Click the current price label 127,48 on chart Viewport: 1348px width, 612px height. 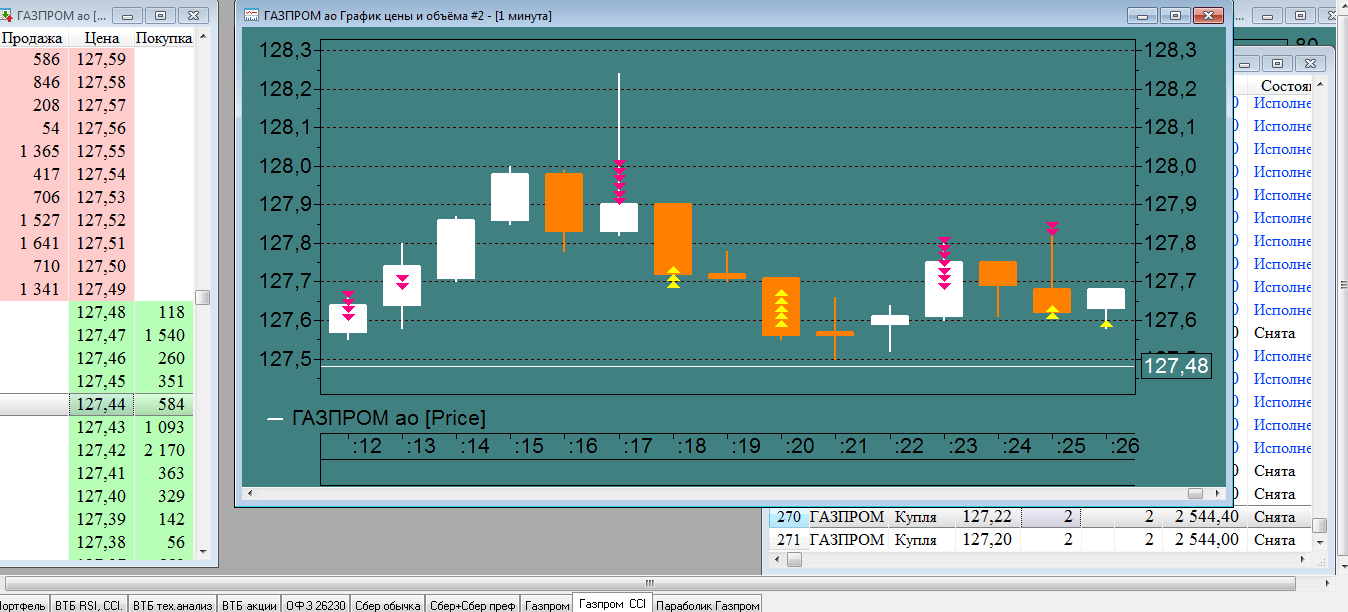(1176, 366)
